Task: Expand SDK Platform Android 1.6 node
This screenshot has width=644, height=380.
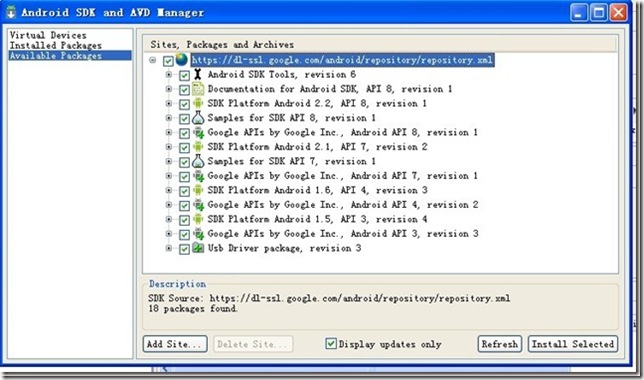Action: point(169,190)
